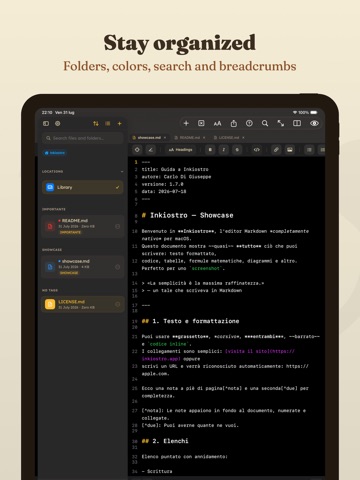The height and width of the screenshot is (480, 360).
Task: Open search magnifier in top toolbar
Action: click(x=265, y=123)
